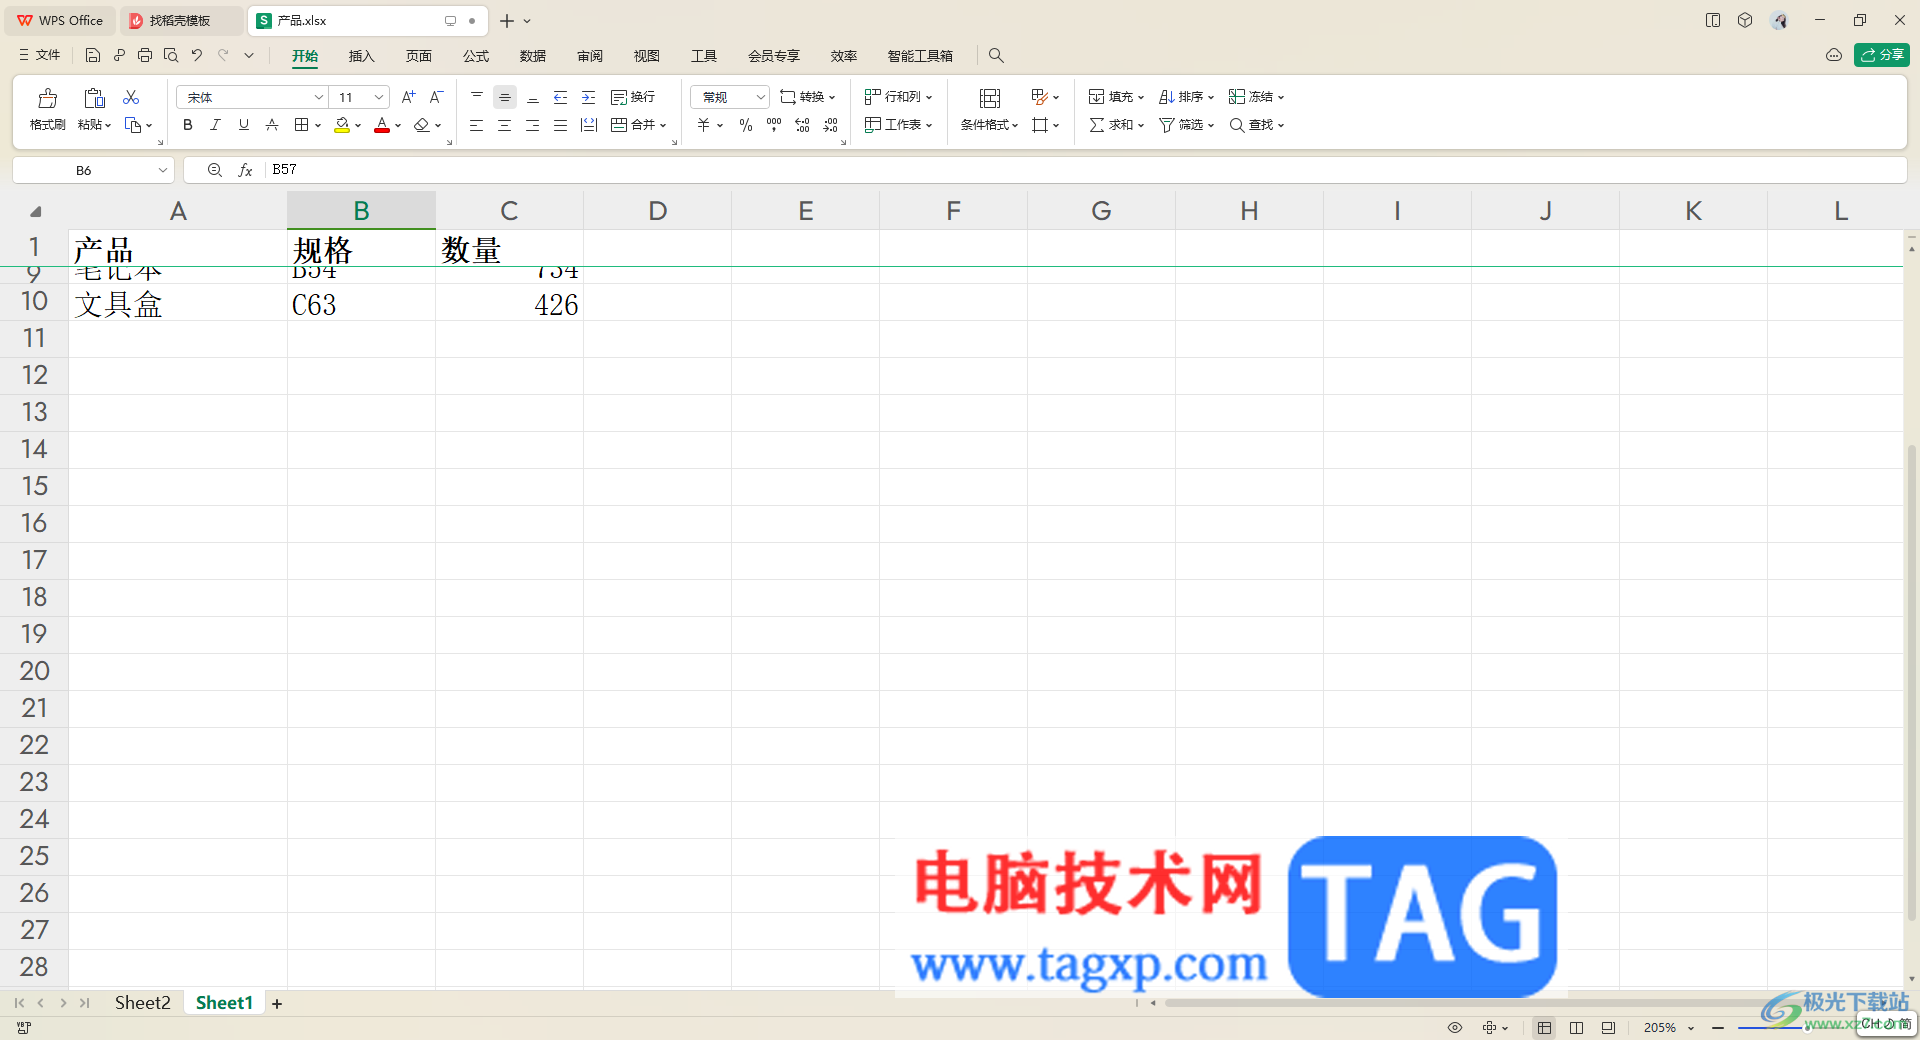Click the Filter (筛选) button
Screen dimensions: 1920x1040
[x=1186, y=125]
